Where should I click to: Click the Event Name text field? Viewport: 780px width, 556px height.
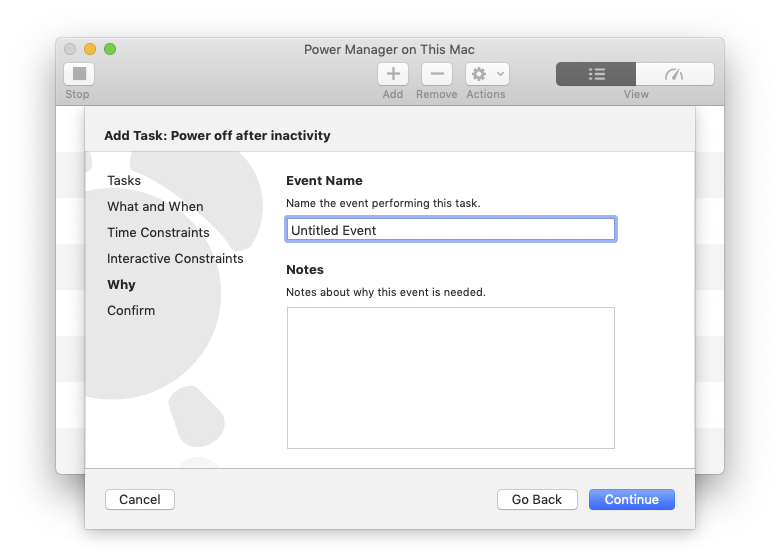pos(450,230)
